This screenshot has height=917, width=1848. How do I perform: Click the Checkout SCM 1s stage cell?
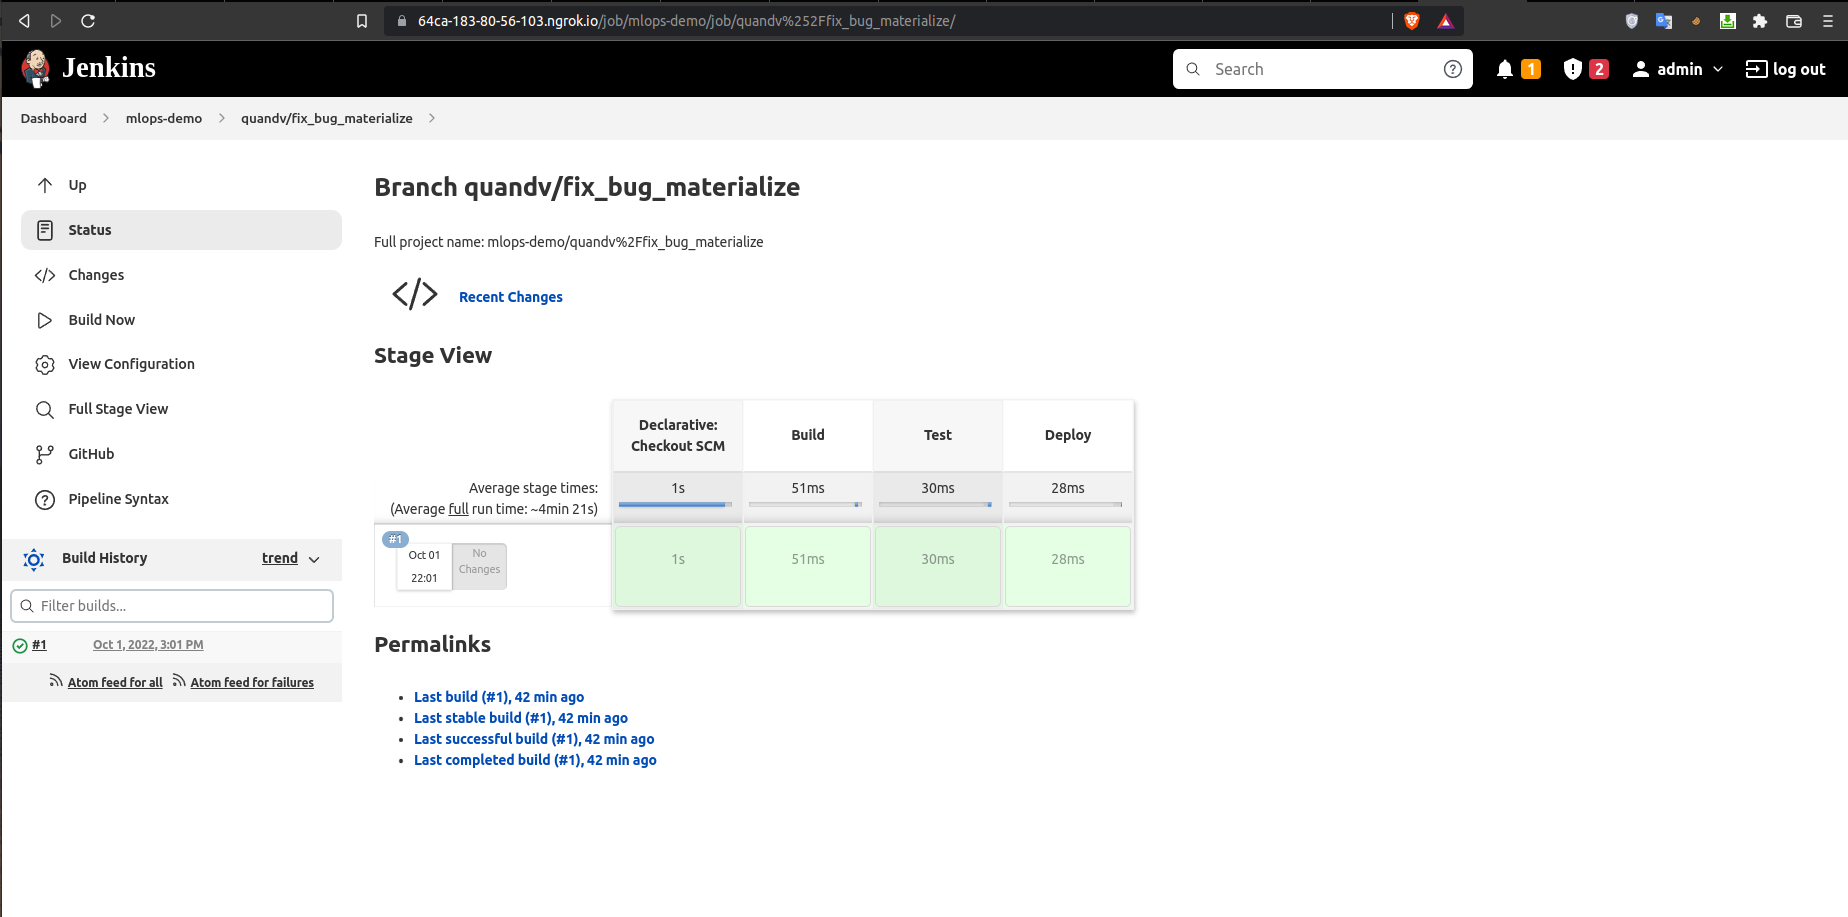678,566
